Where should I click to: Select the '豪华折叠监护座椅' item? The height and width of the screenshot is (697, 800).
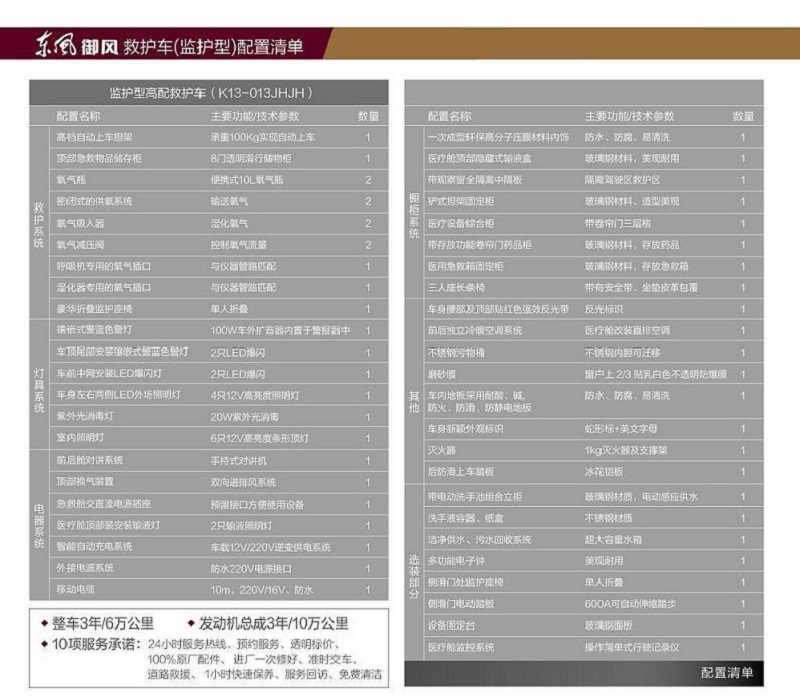[x=94, y=309]
